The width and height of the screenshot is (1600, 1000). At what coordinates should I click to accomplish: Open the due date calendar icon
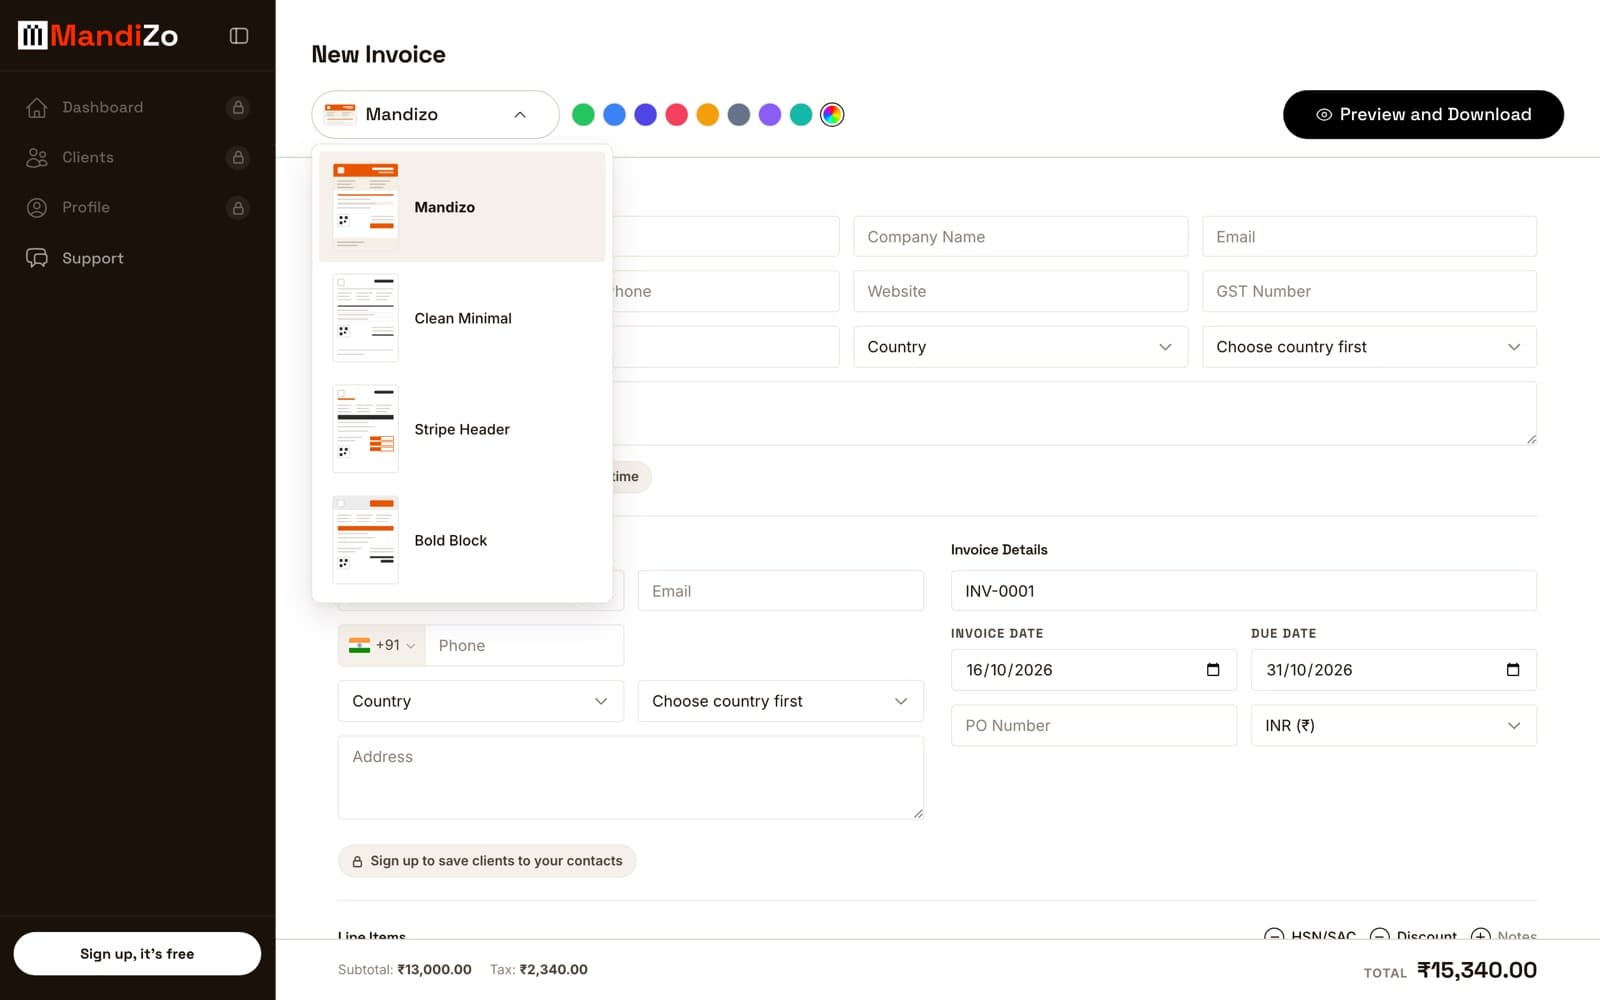tap(1513, 670)
